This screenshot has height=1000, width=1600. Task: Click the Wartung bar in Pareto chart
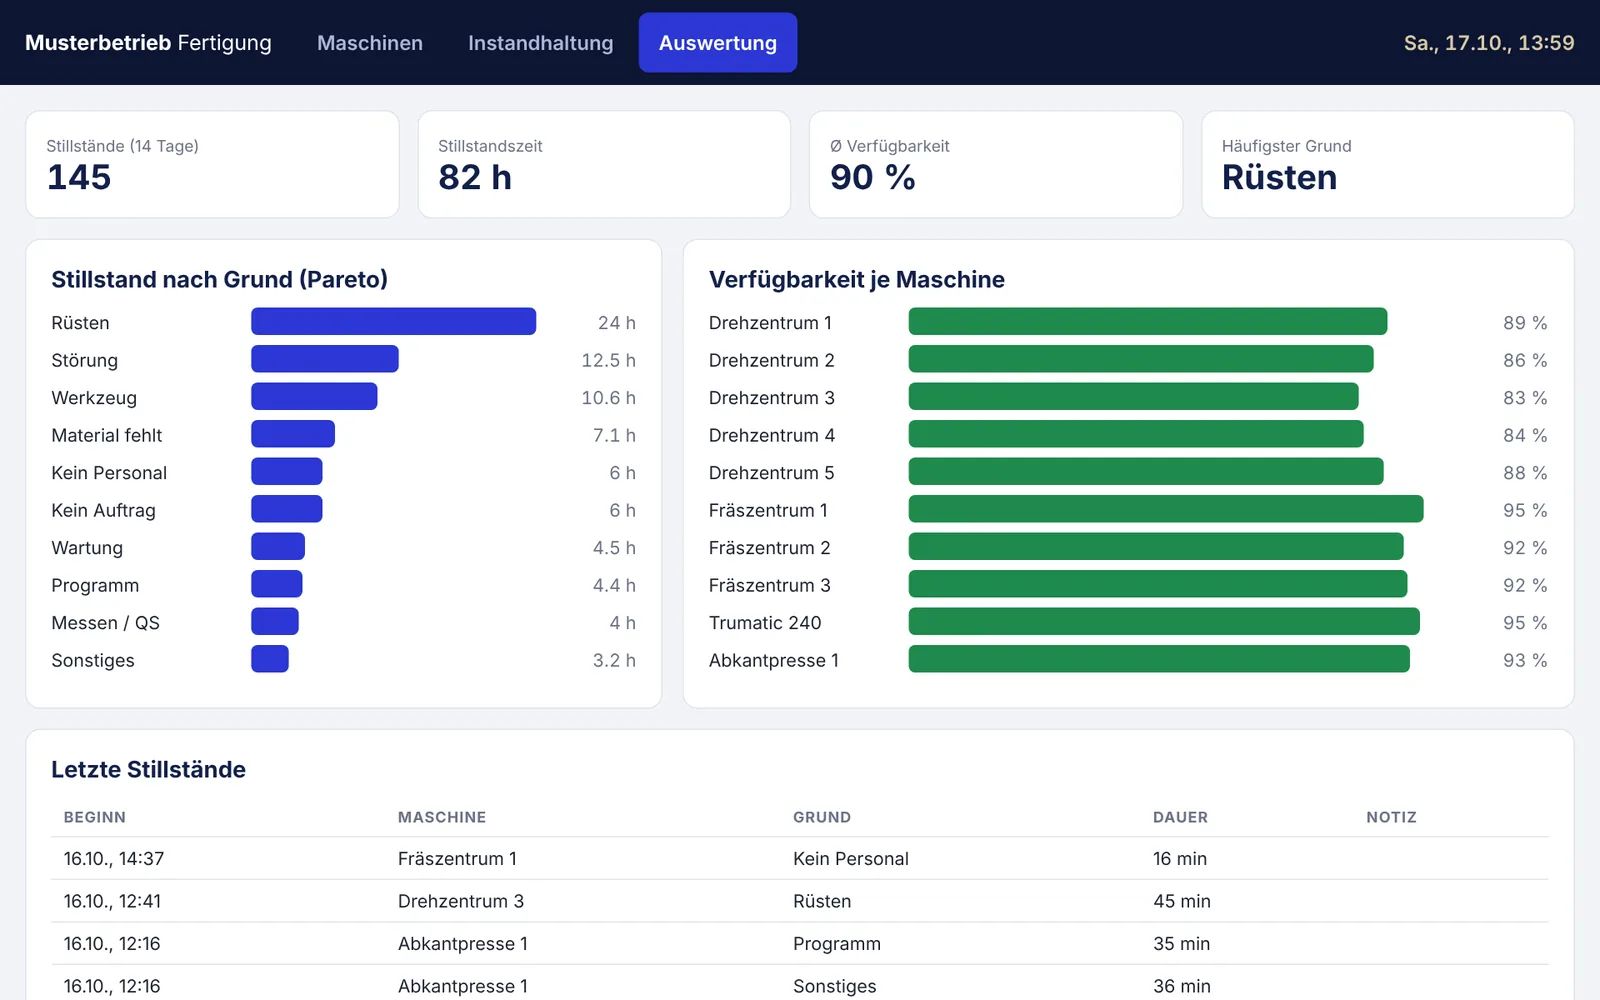pos(278,546)
